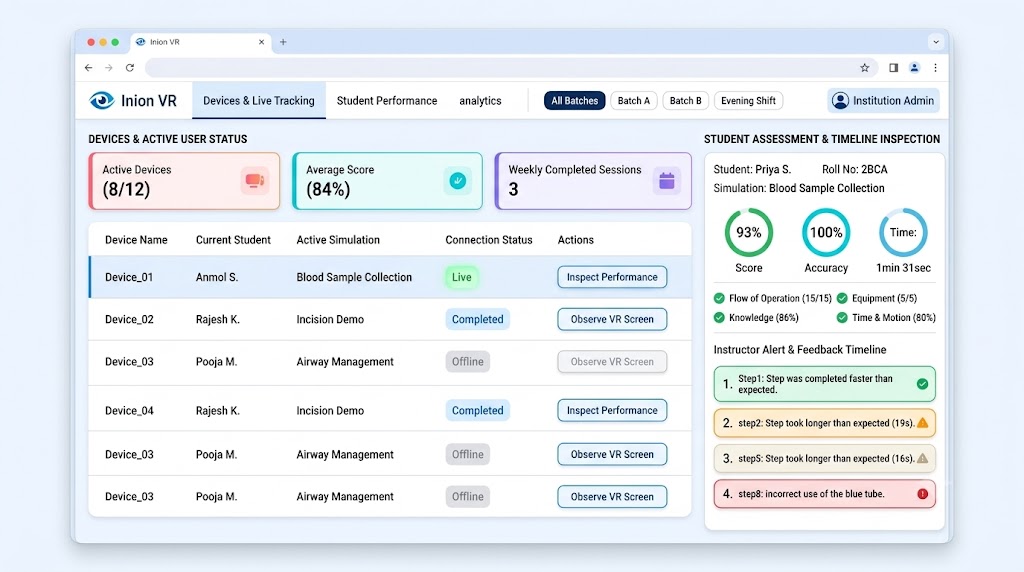
Task: Click the red error icon on step8 alert
Action: pos(922,494)
